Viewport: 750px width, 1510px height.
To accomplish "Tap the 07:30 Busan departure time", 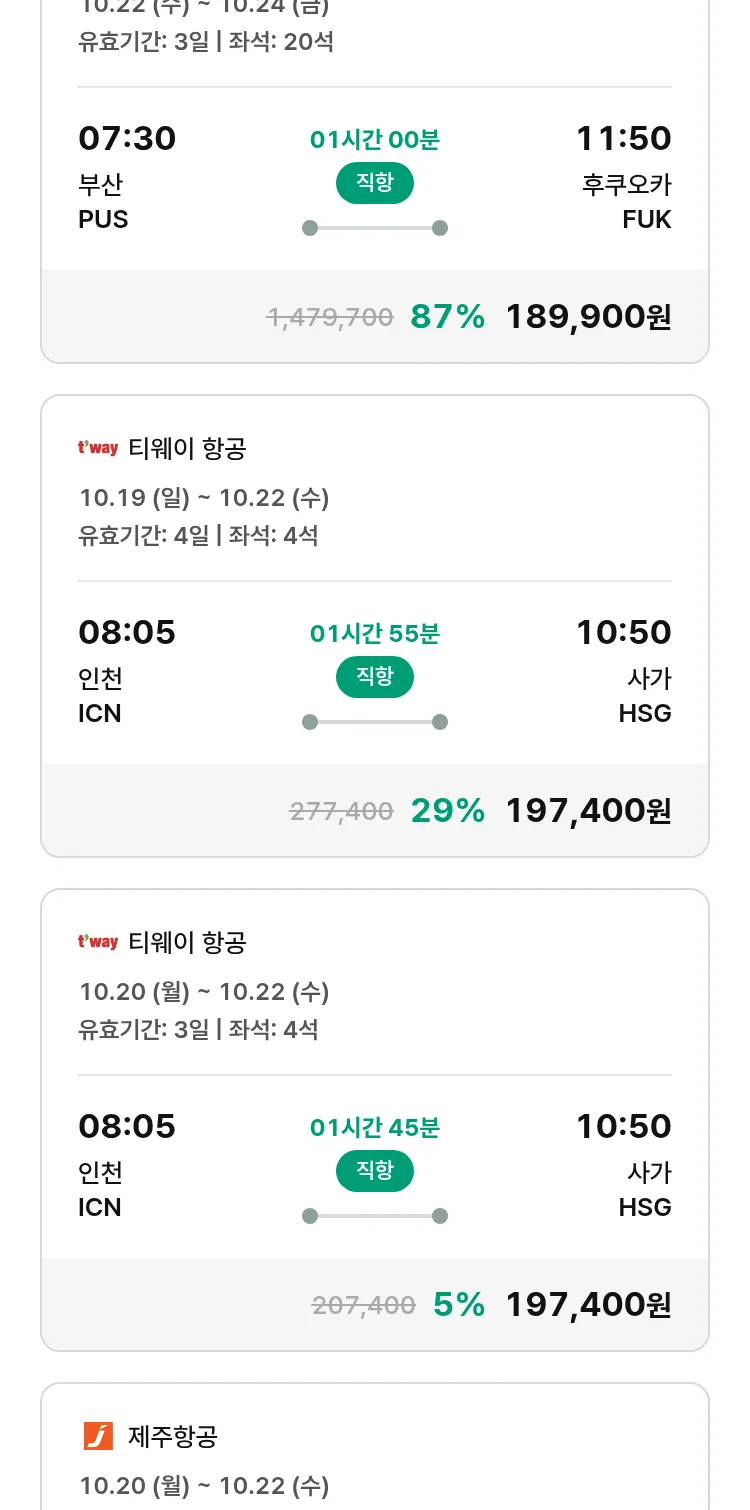I will click(x=127, y=138).
